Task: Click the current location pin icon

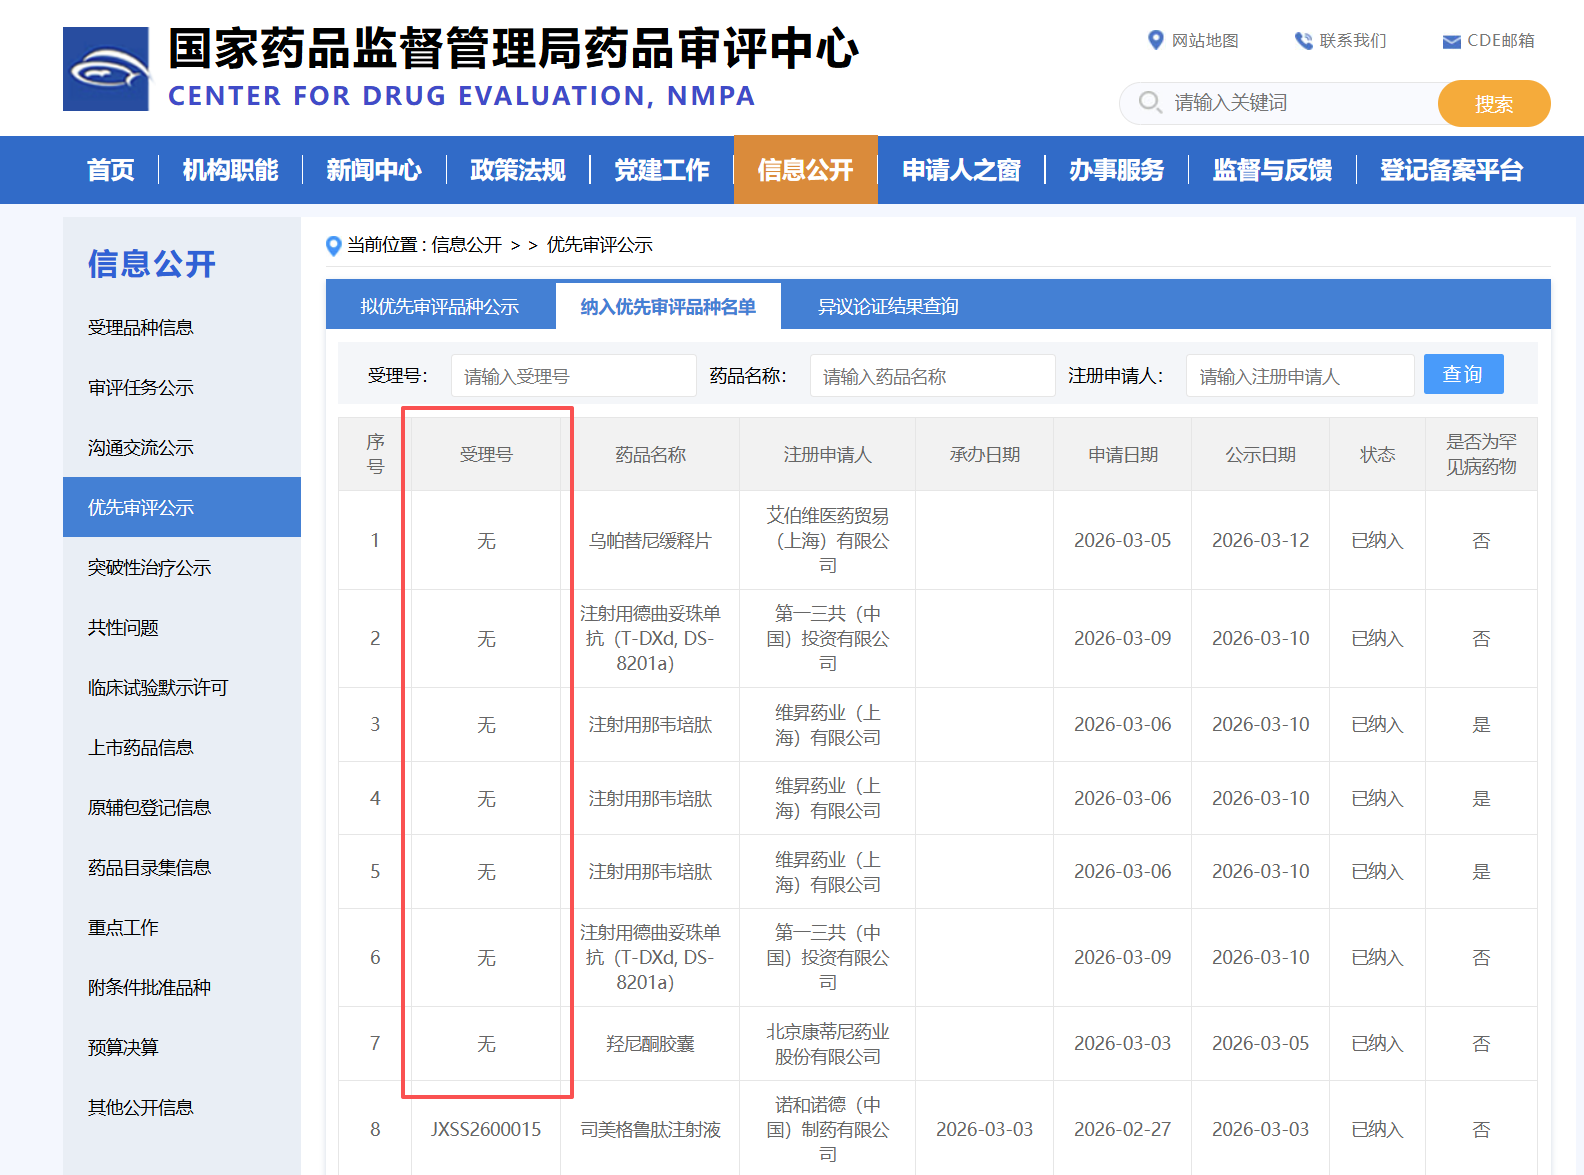Action: pyautogui.click(x=334, y=246)
